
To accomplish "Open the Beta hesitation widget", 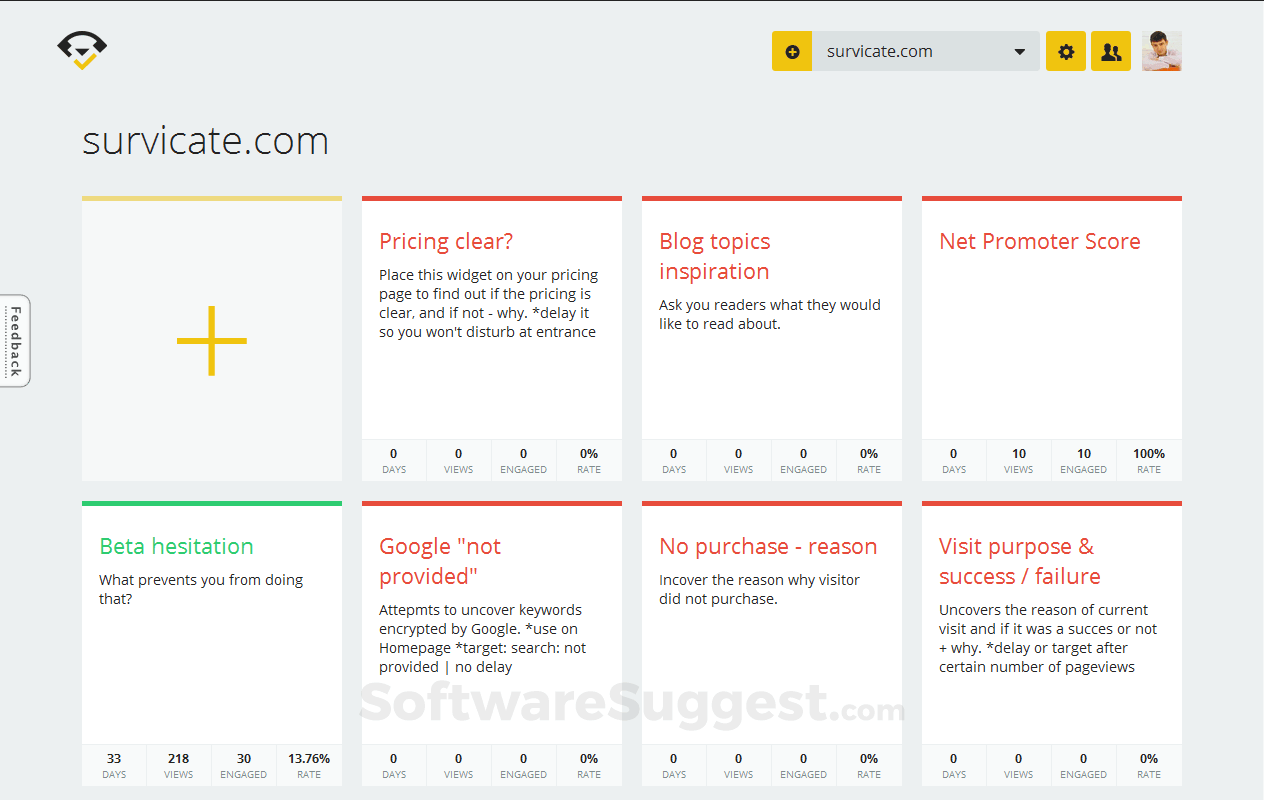I will (x=177, y=546).
